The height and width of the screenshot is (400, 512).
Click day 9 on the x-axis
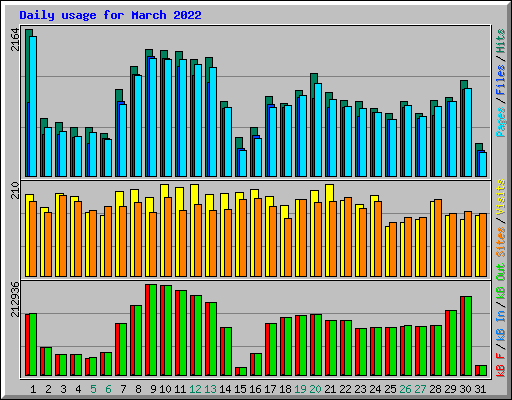click(x=153, y=389)
